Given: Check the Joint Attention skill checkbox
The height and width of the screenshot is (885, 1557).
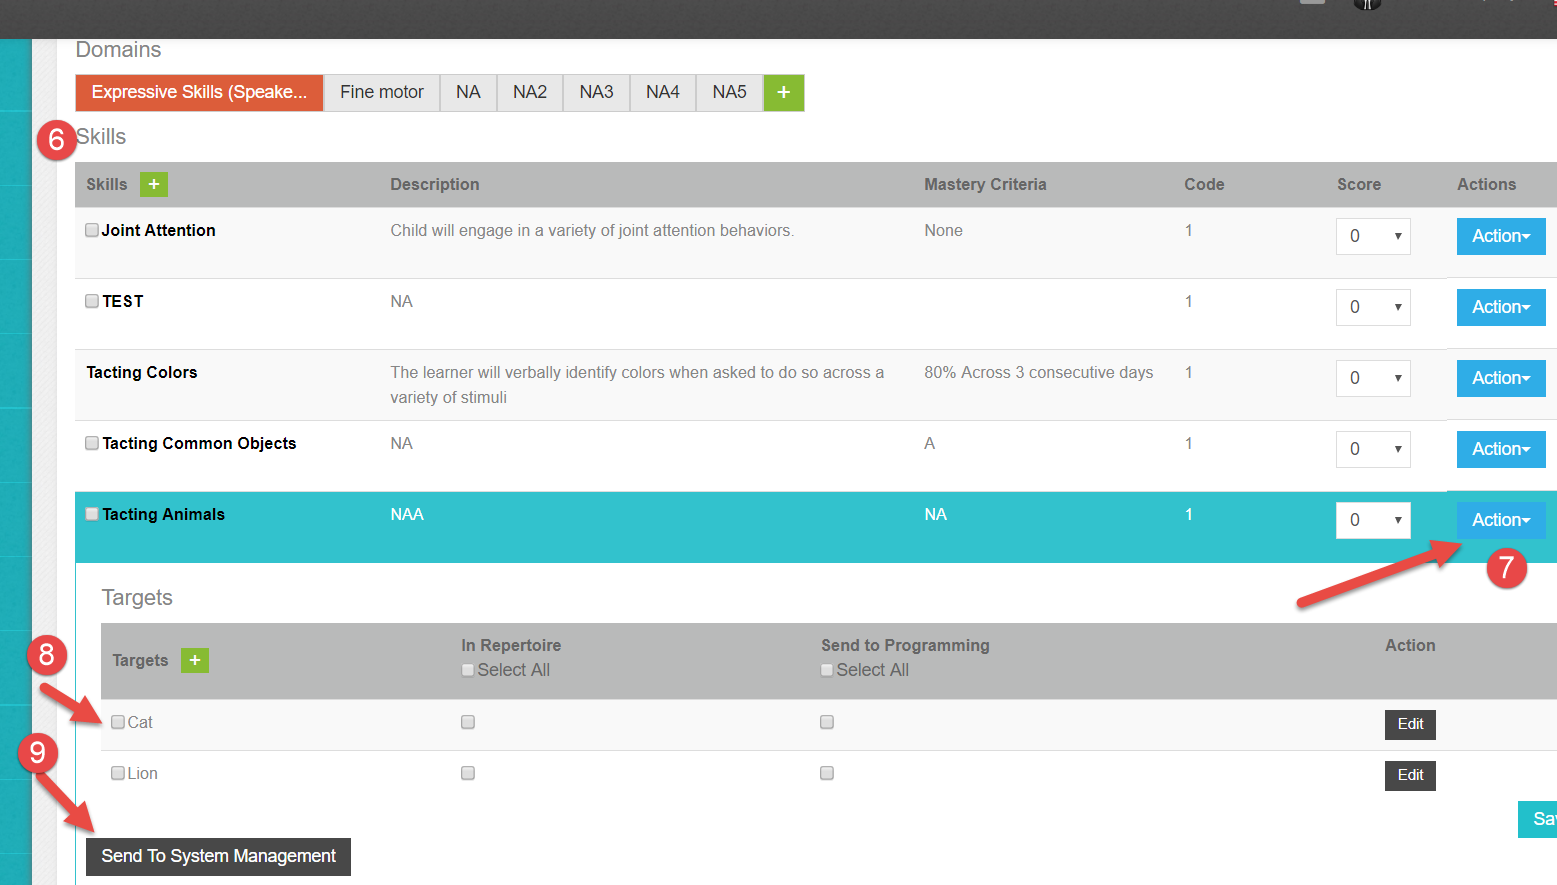Looking at the screenshot, I should click(x=92, y=230).
